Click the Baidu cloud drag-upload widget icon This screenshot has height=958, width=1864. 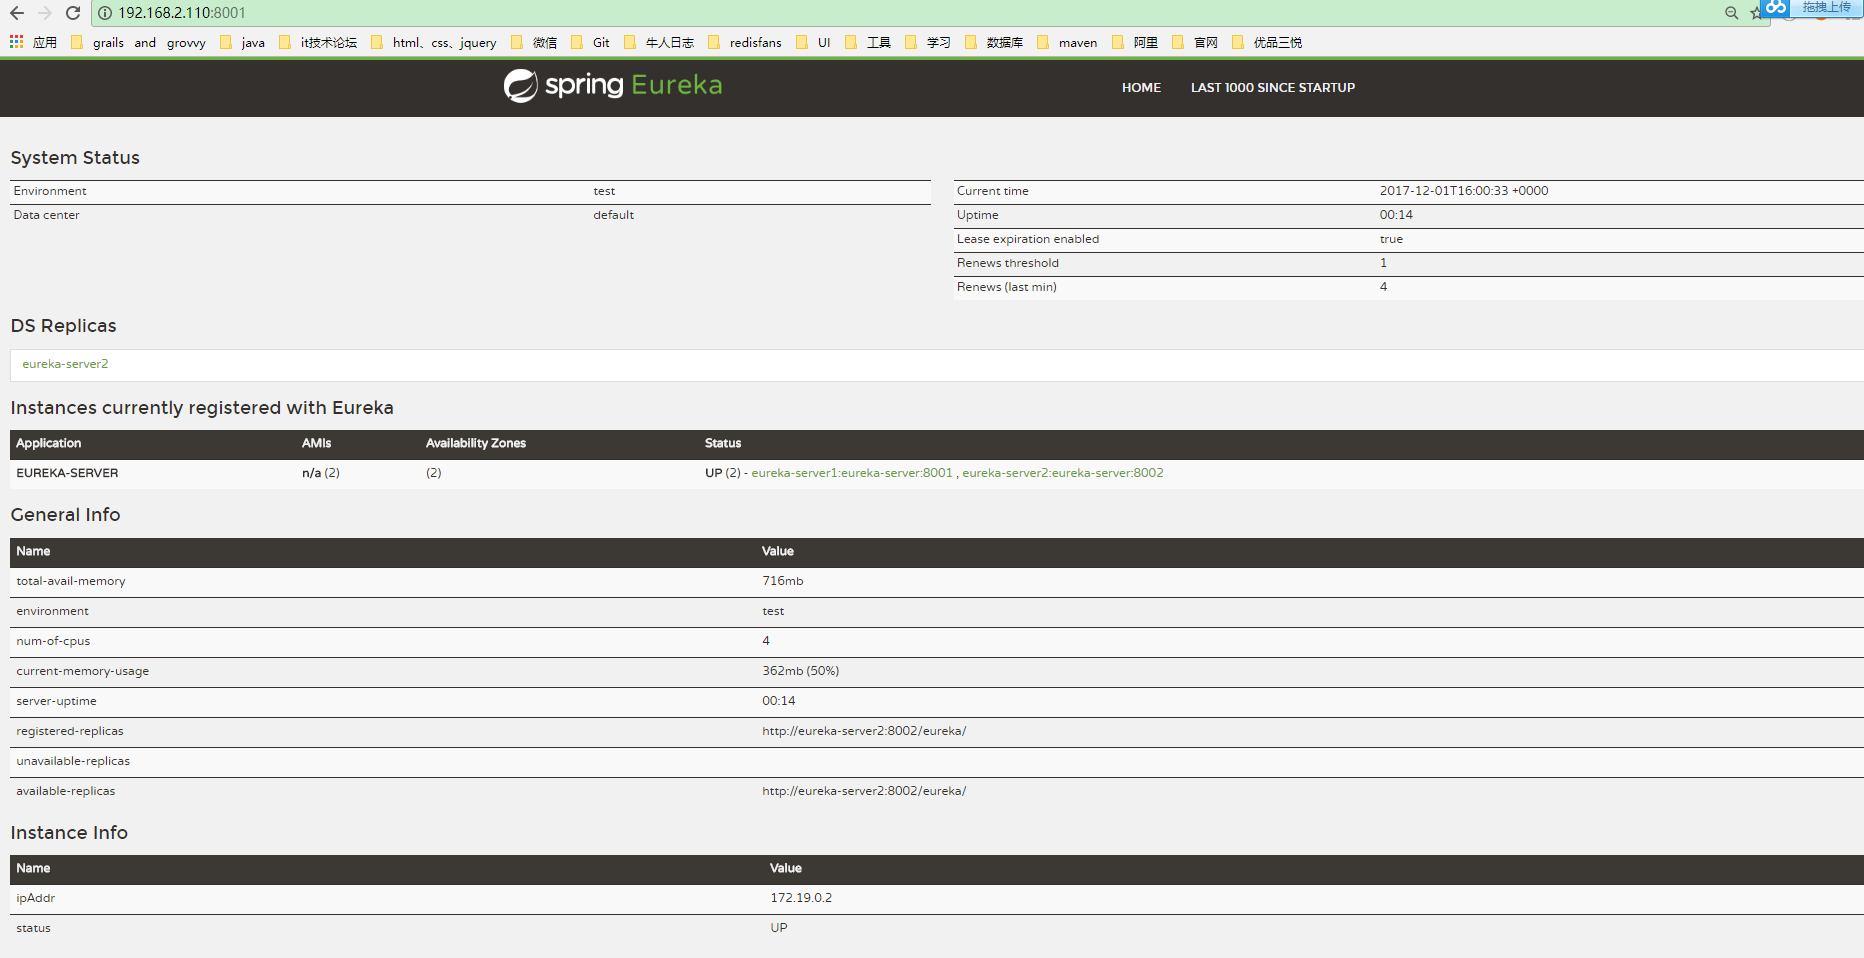pos(1776,7)
